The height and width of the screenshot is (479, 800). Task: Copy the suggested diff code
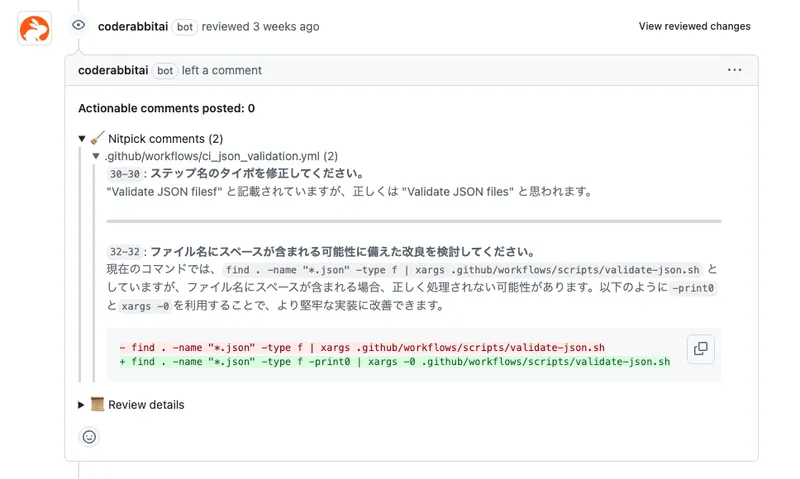[x=700, y=348]
